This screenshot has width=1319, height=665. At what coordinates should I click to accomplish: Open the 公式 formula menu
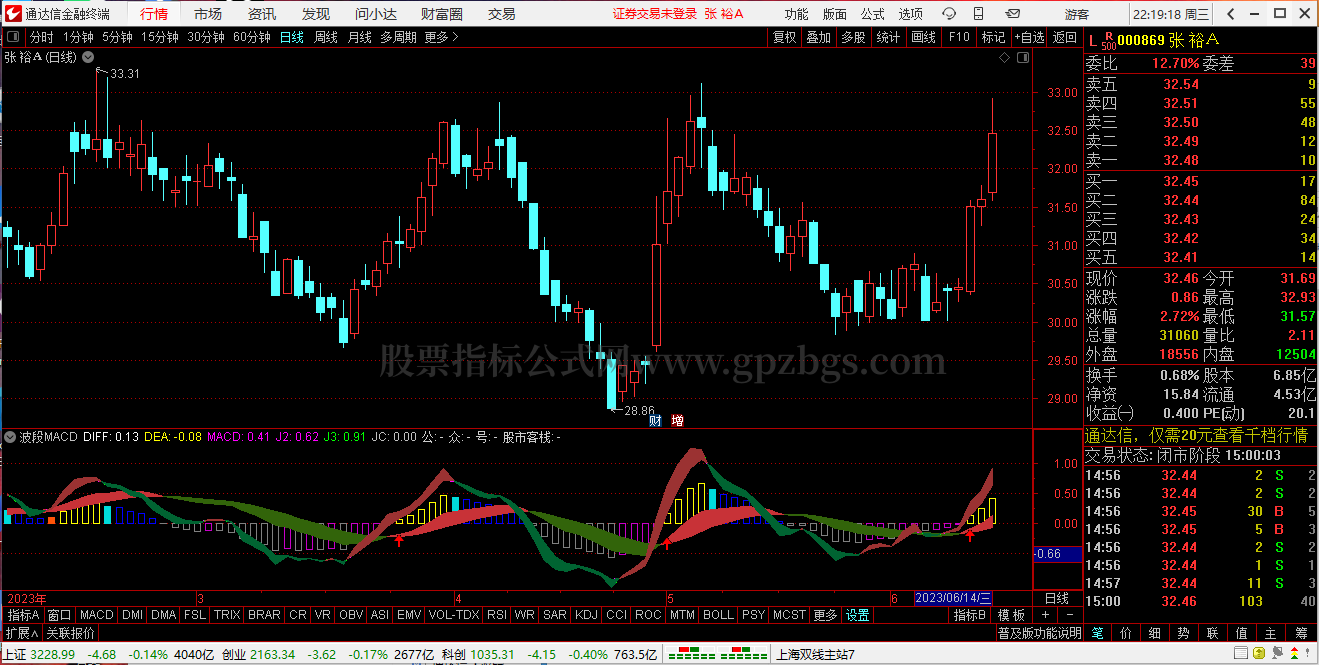[x=873, y=15]
